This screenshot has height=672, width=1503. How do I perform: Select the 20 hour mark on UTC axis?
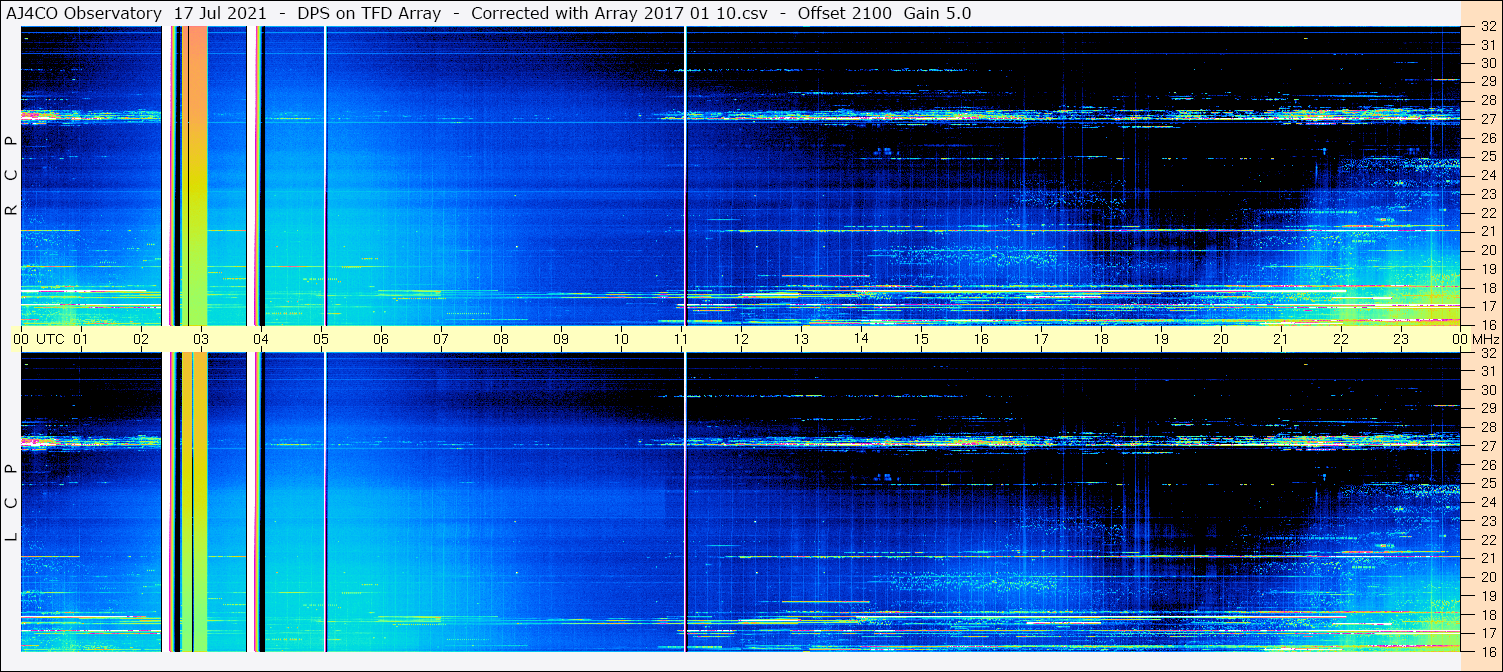pos(1221,339)
